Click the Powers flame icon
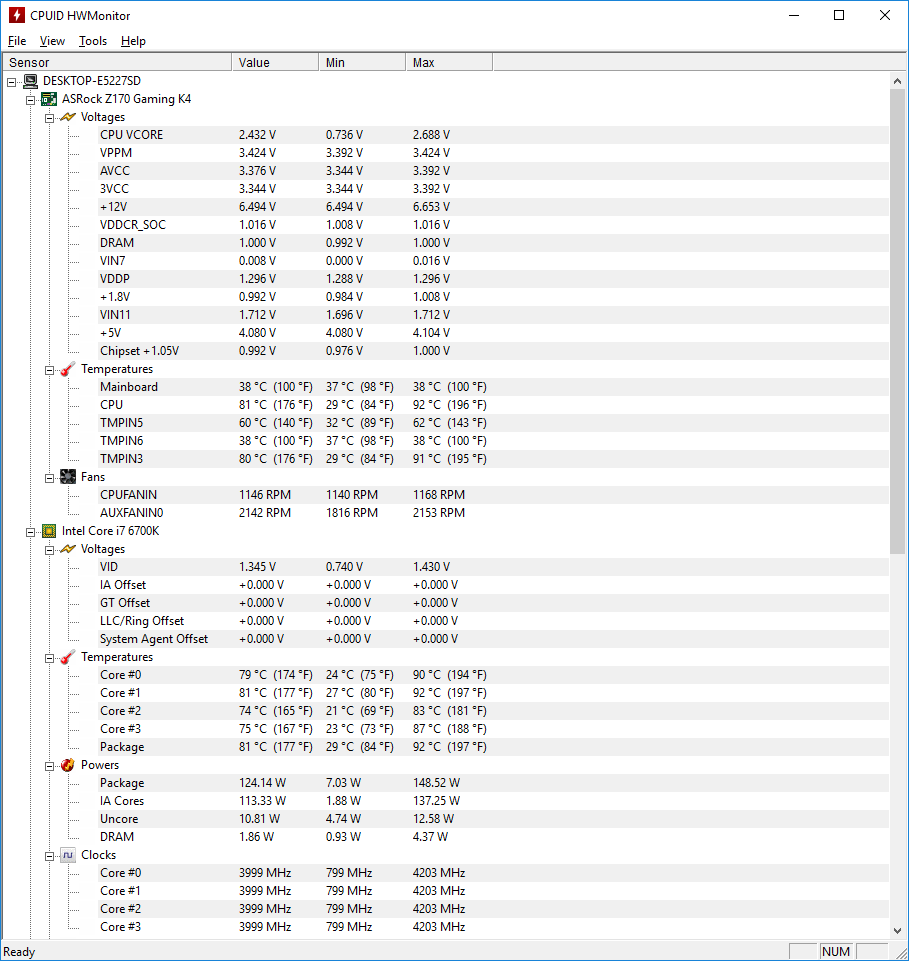This screenshot has height=961, width=909. [x=68, y=765]
